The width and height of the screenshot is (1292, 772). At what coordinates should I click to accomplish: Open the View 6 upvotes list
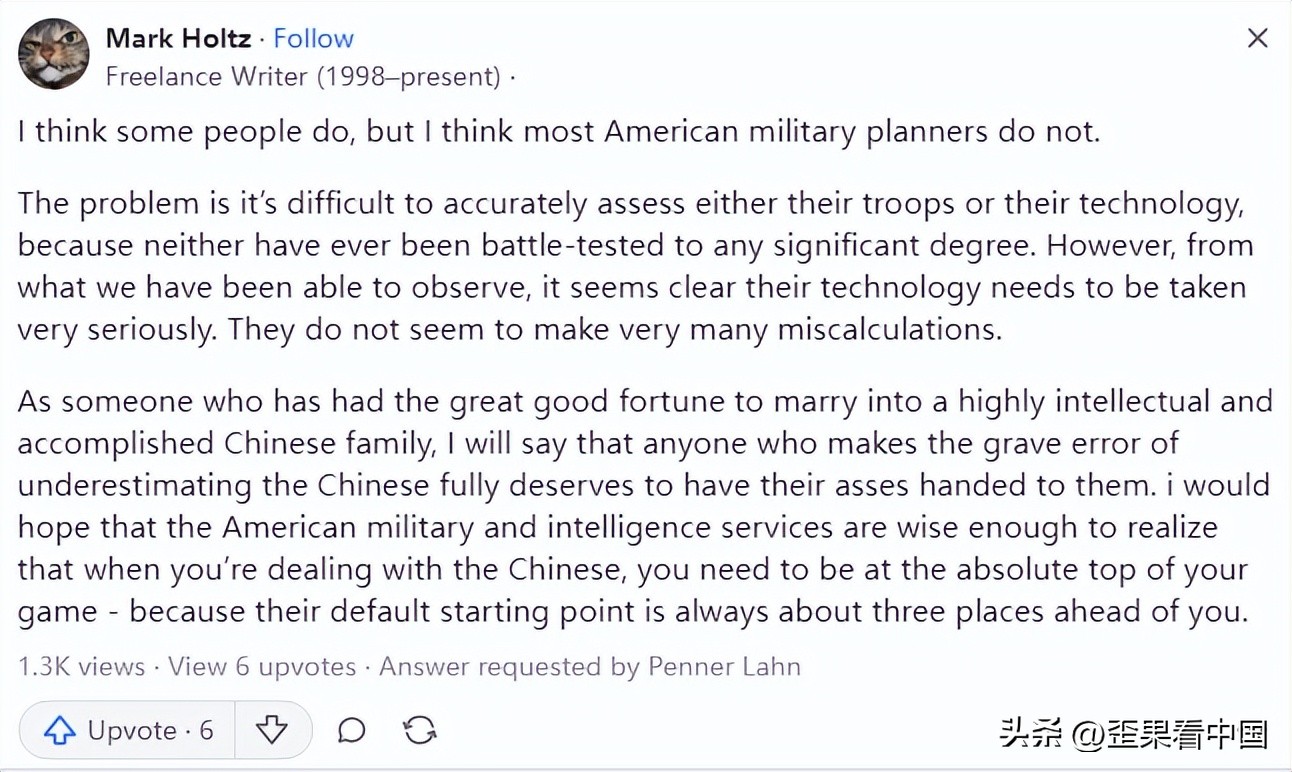pyautogui.click(x=261, y=666)
